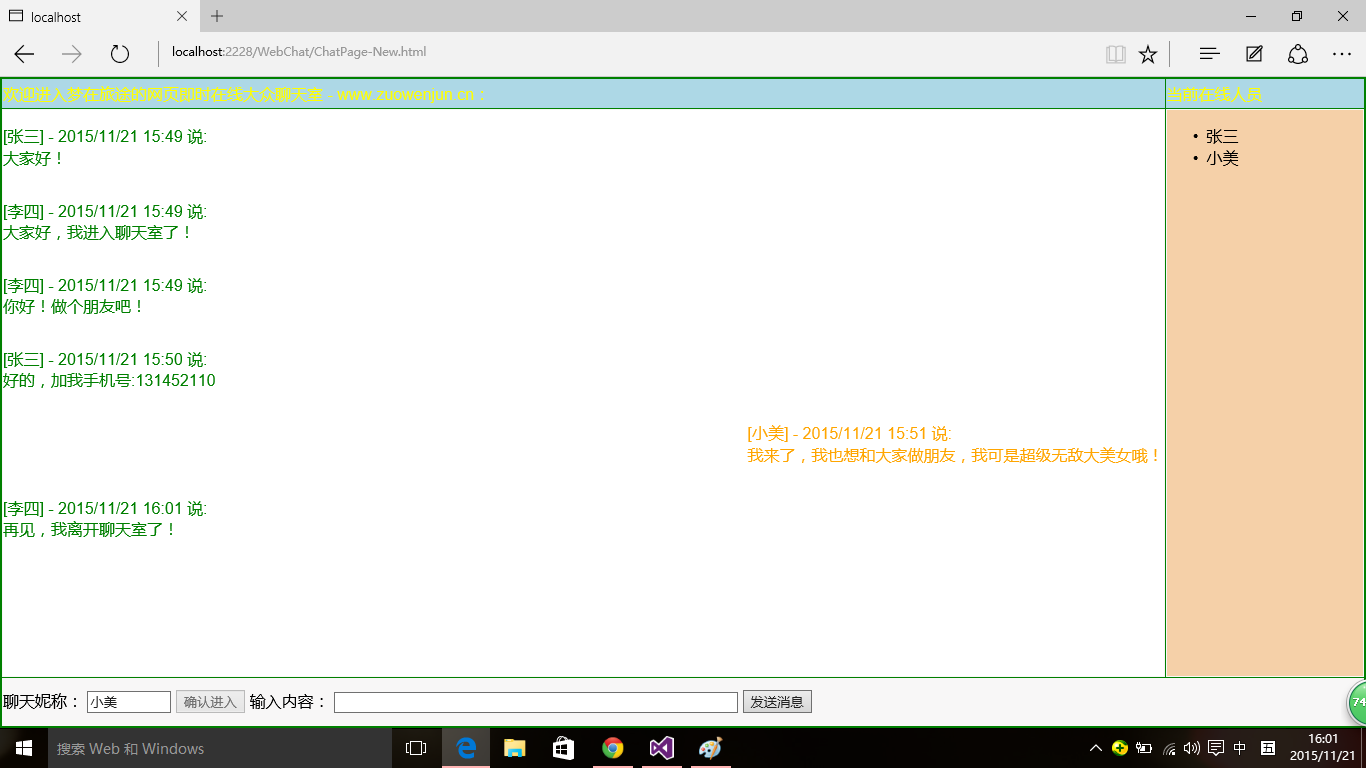The height and width of the screenshot is (768, 1366).
Task: Open the volume control in the tray
Action: pyautogui.click(x=1192, y=748)
